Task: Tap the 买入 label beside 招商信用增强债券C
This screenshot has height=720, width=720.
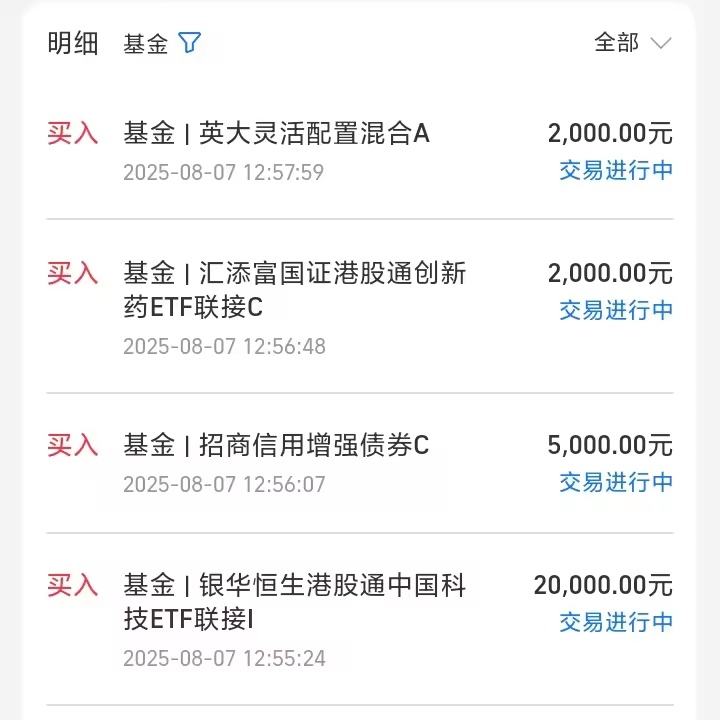Action: pyautogui.click(x=73, y=445)
